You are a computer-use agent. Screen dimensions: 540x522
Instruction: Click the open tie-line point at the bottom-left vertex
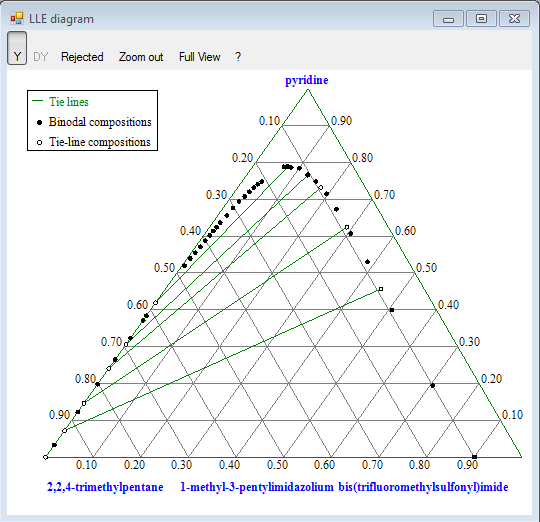point(45,457)
